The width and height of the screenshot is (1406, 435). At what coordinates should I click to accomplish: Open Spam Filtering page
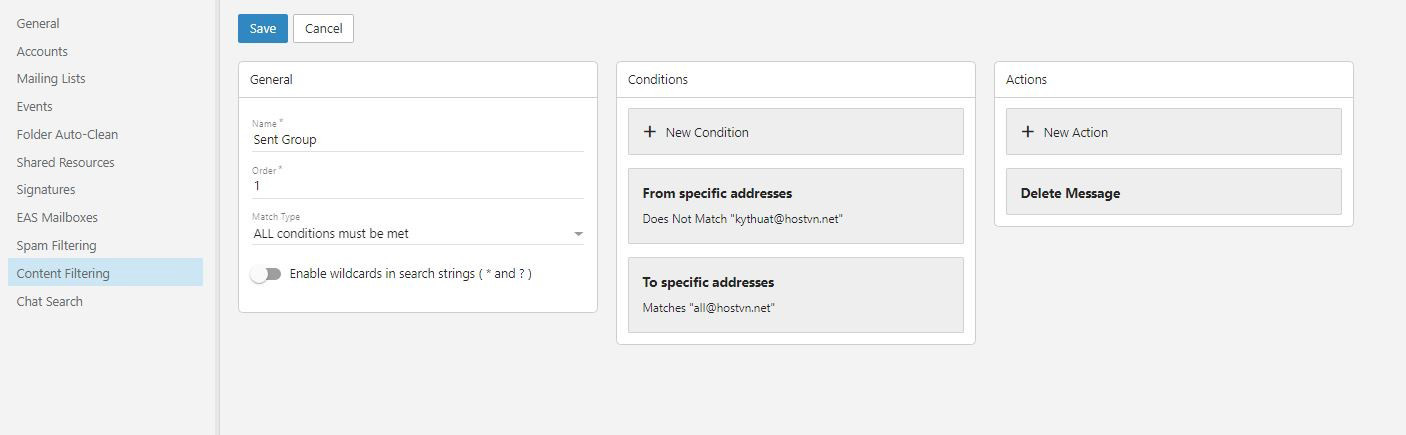click(x=56, y=245)
